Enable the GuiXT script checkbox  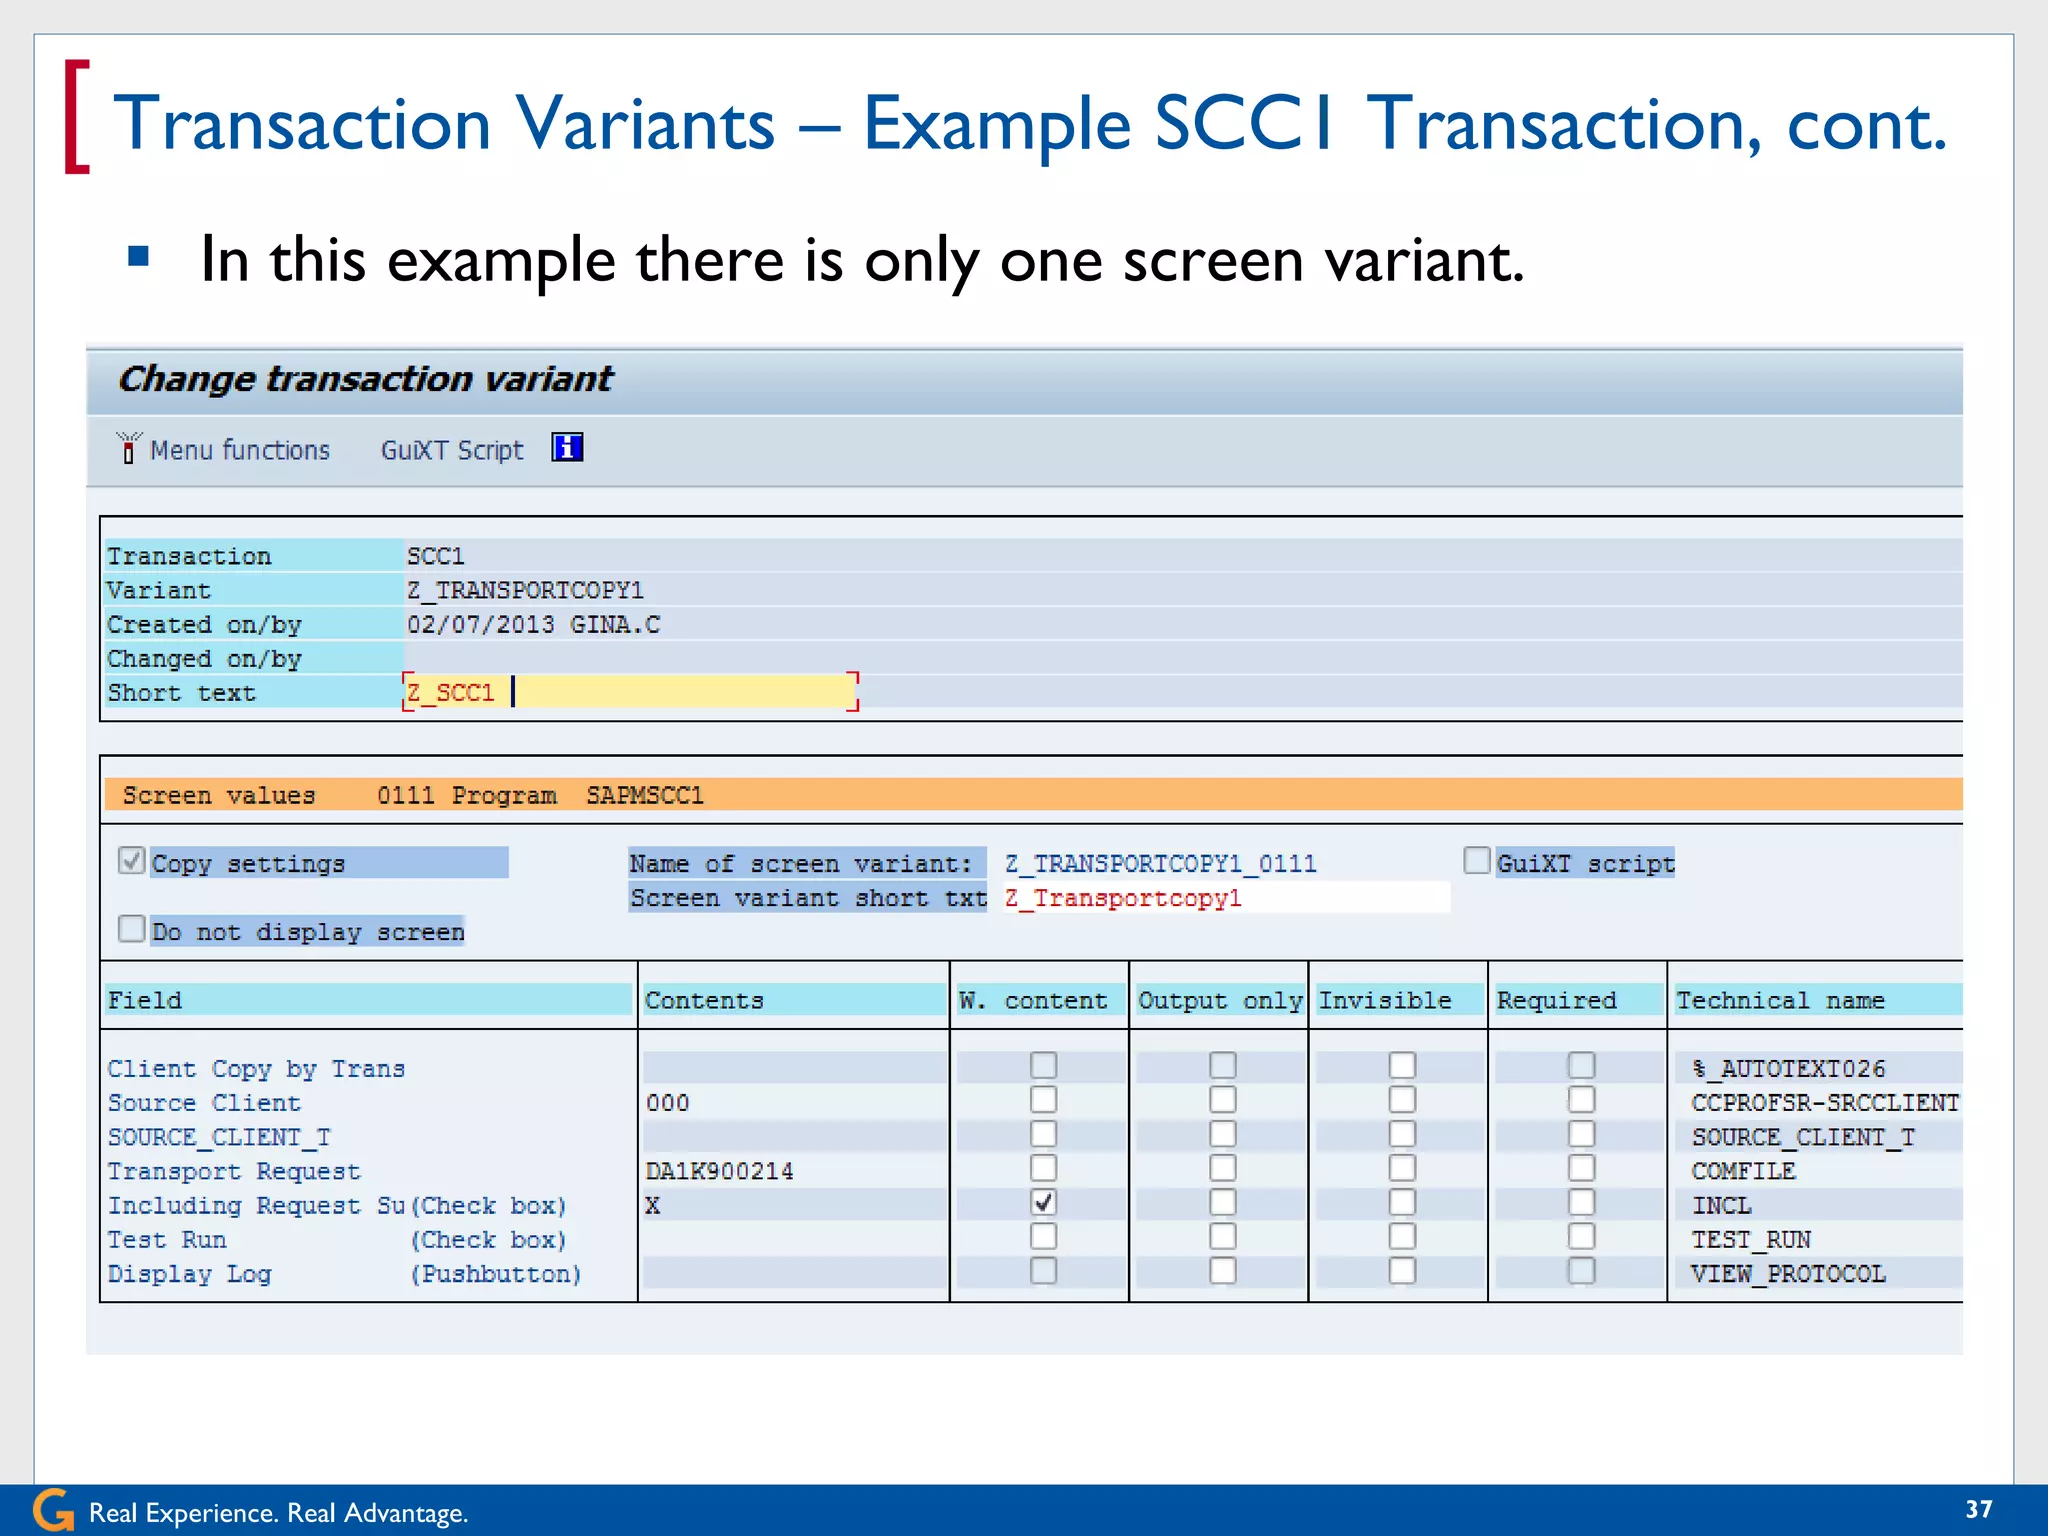coord(1477,861)
